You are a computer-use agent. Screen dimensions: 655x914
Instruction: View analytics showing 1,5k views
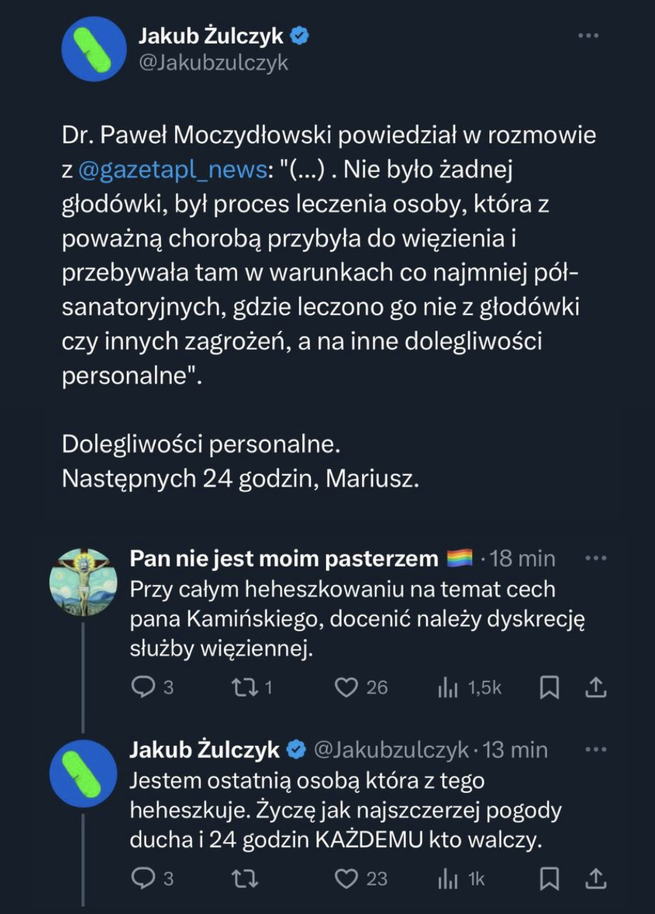tap(447, 687)
